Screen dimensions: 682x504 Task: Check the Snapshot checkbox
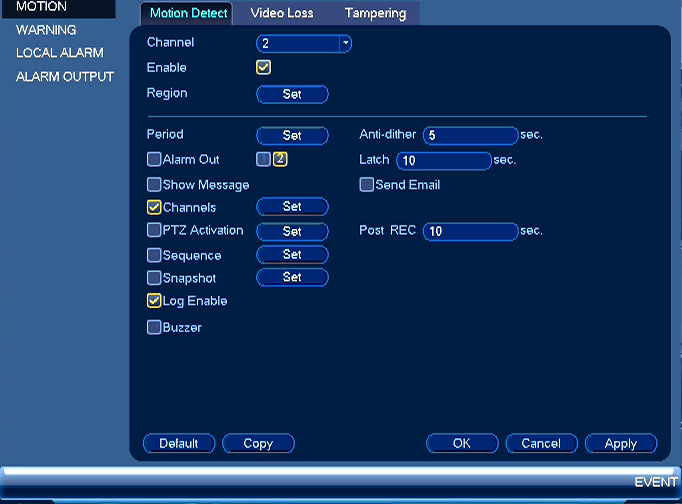tap(154, 277)
